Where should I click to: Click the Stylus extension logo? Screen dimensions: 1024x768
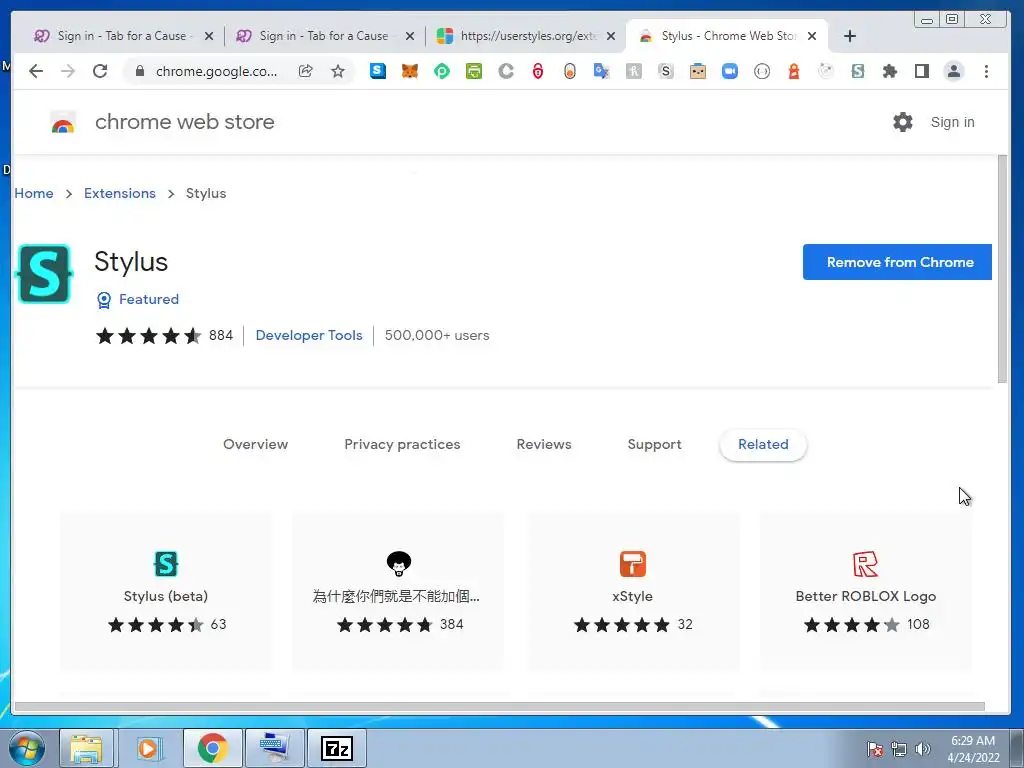coord(44,274)
